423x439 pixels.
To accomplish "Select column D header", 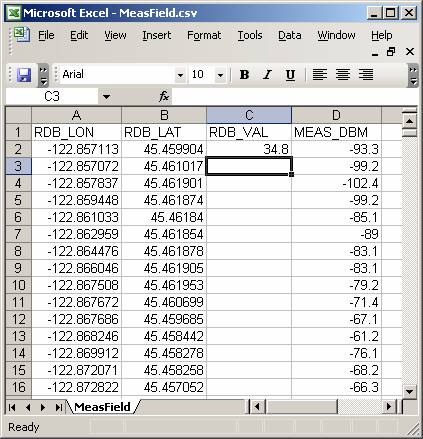I will tap(336, 115).
